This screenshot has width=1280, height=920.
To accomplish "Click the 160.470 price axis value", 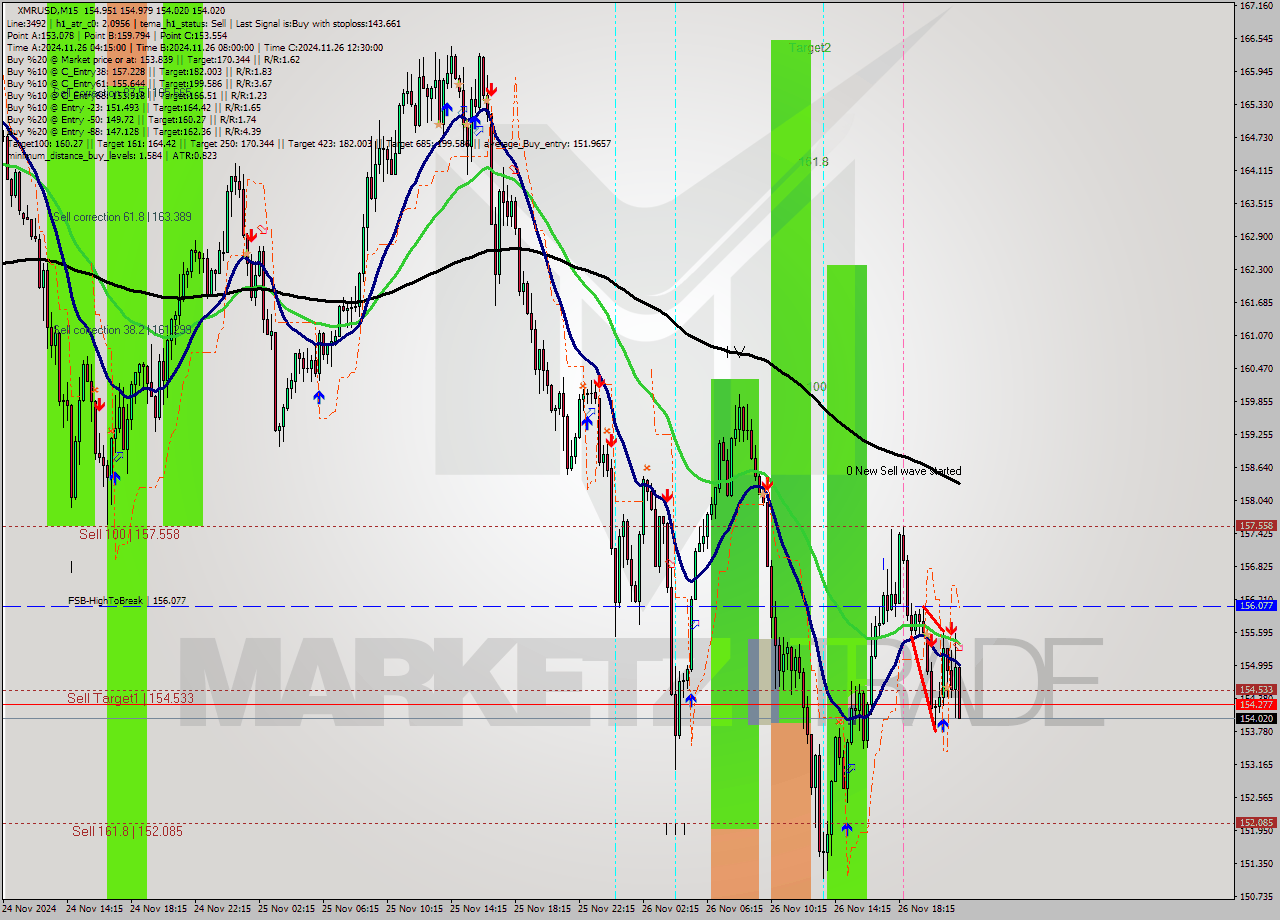I will click(x=1256, y=369).
